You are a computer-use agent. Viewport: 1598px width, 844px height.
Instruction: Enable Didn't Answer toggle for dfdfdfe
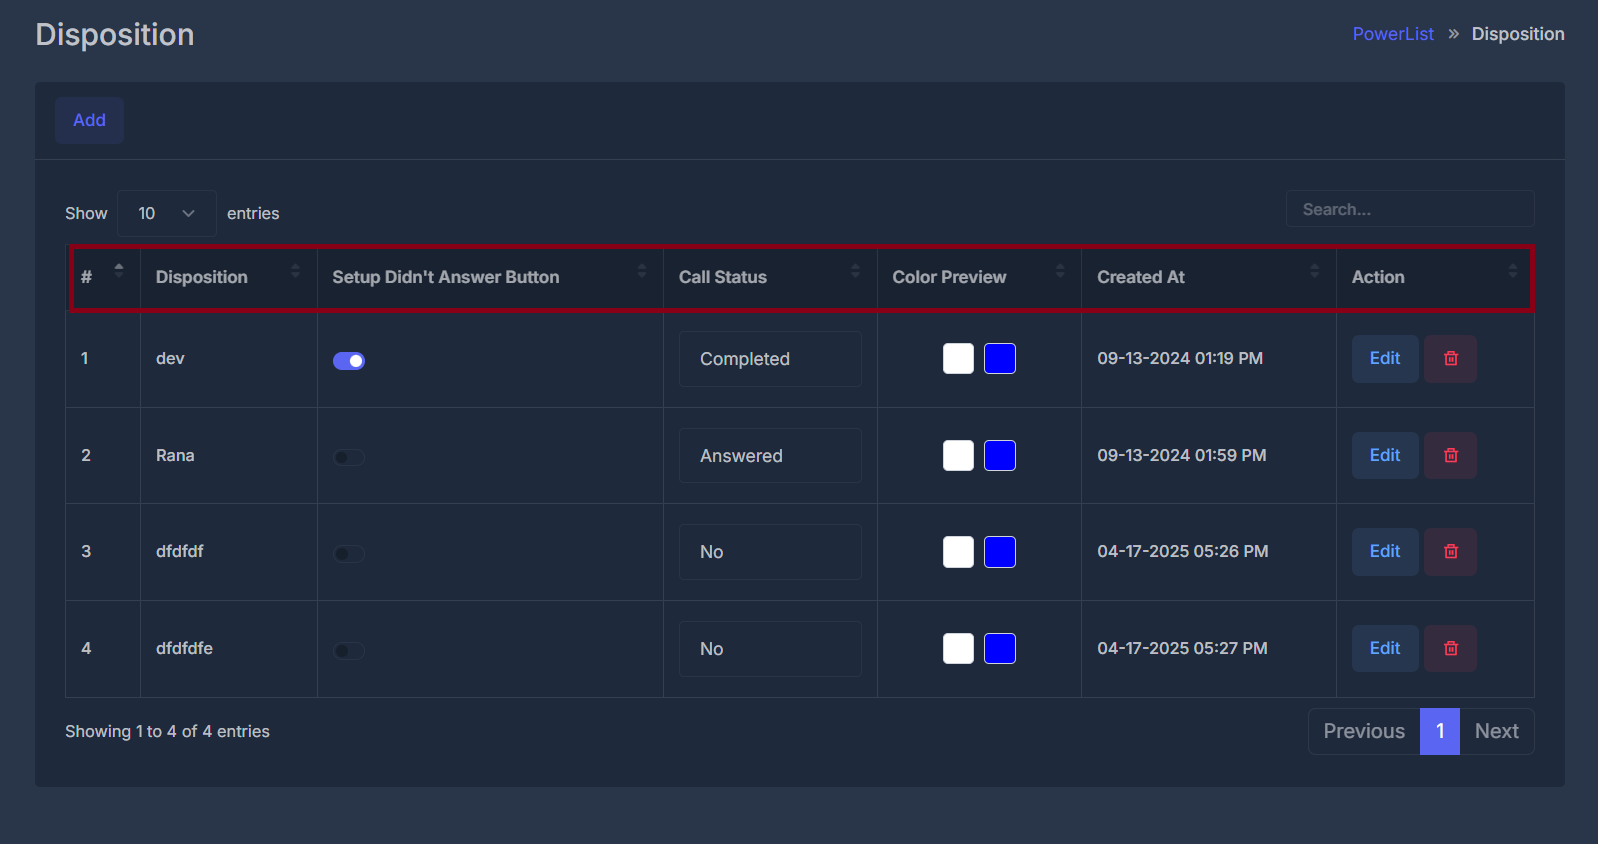pyautogui.click(x=349, y=651)
